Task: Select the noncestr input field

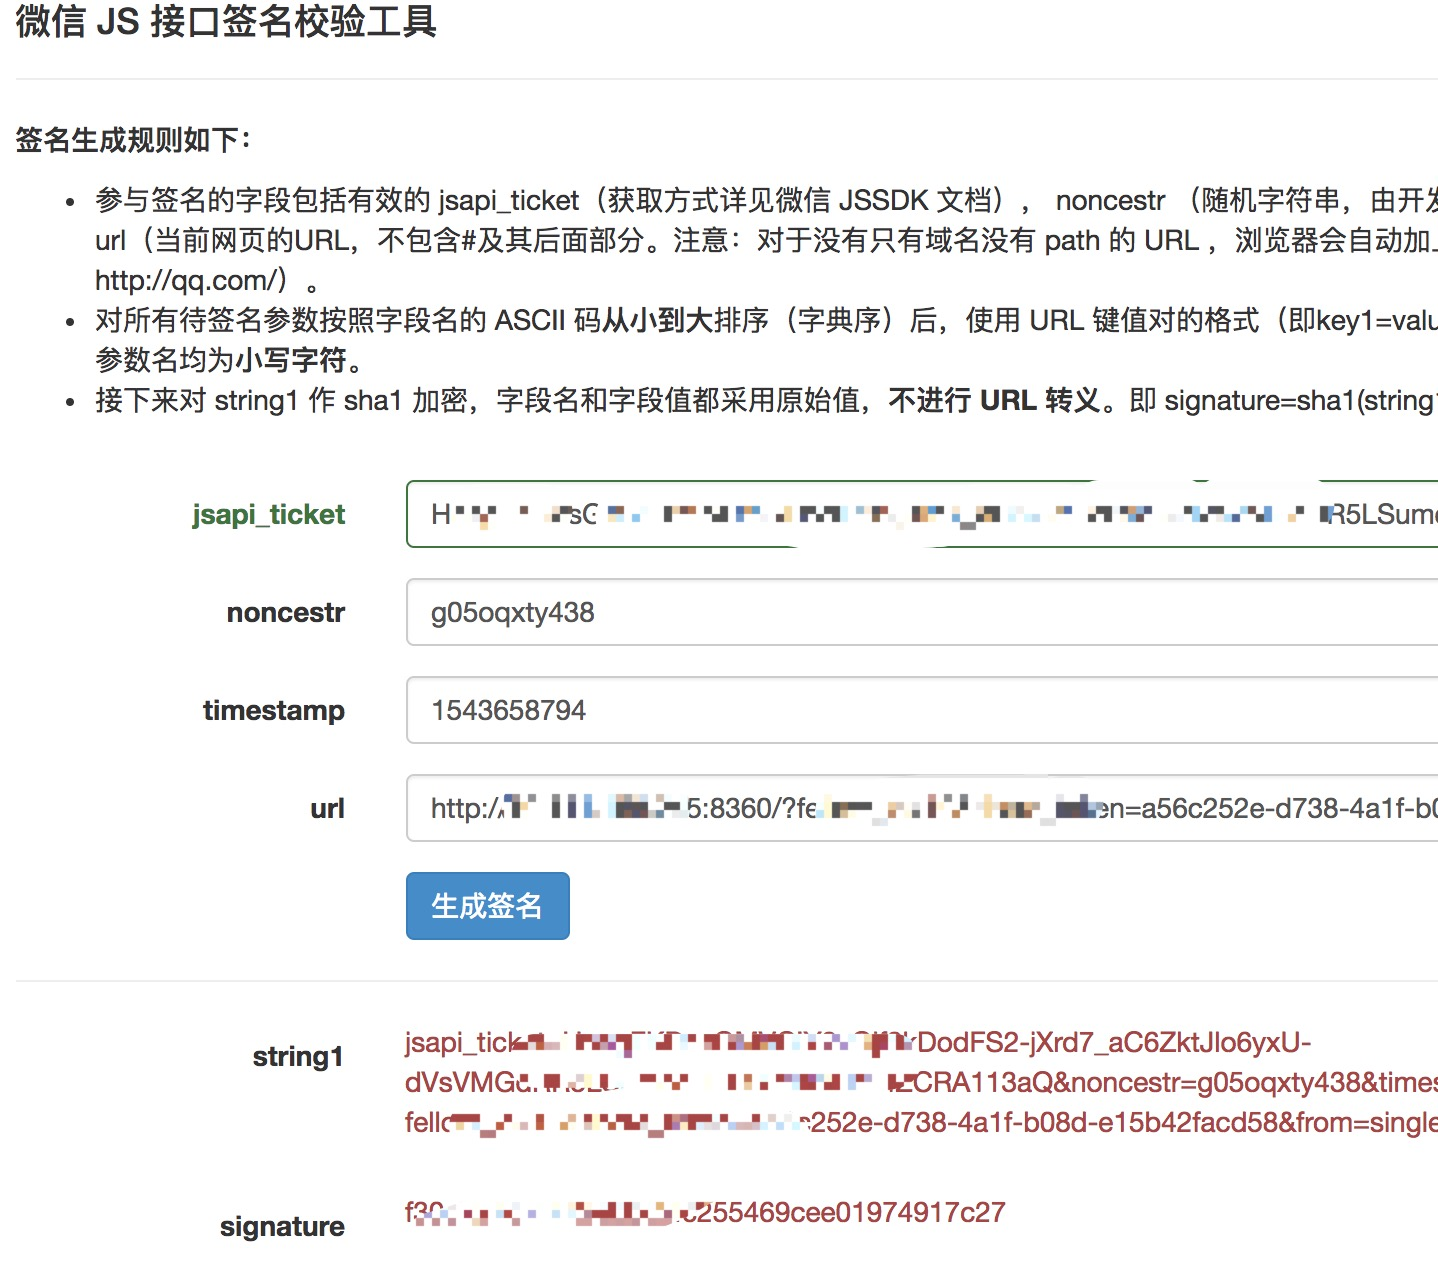Action: click(x=922, y=612)
